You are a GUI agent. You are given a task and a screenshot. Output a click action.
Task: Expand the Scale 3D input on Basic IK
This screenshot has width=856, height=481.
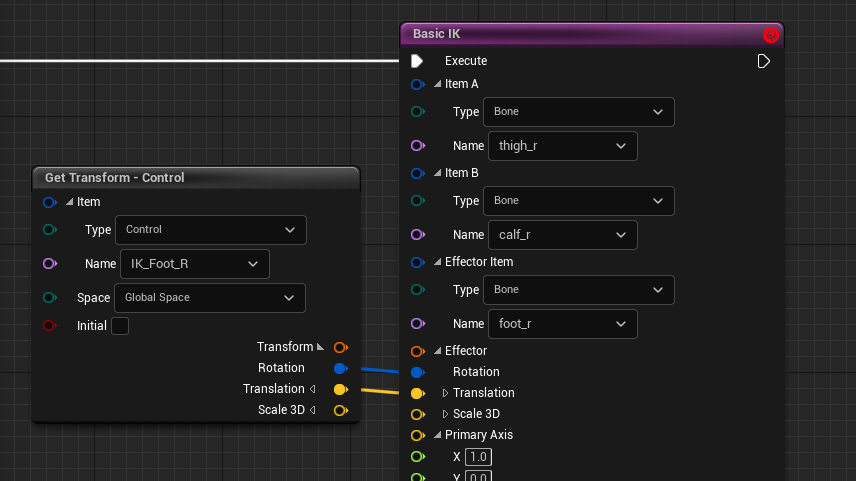point(445,414)
